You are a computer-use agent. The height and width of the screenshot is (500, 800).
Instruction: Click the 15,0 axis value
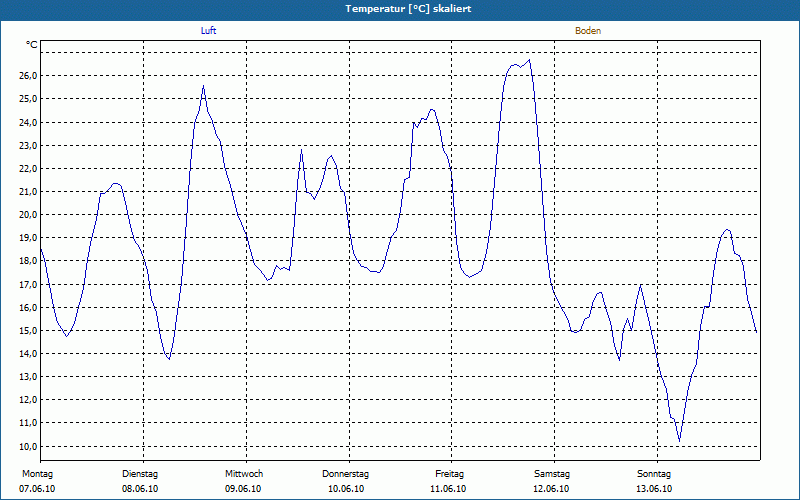pyautogui.click(x=28, y=331)
